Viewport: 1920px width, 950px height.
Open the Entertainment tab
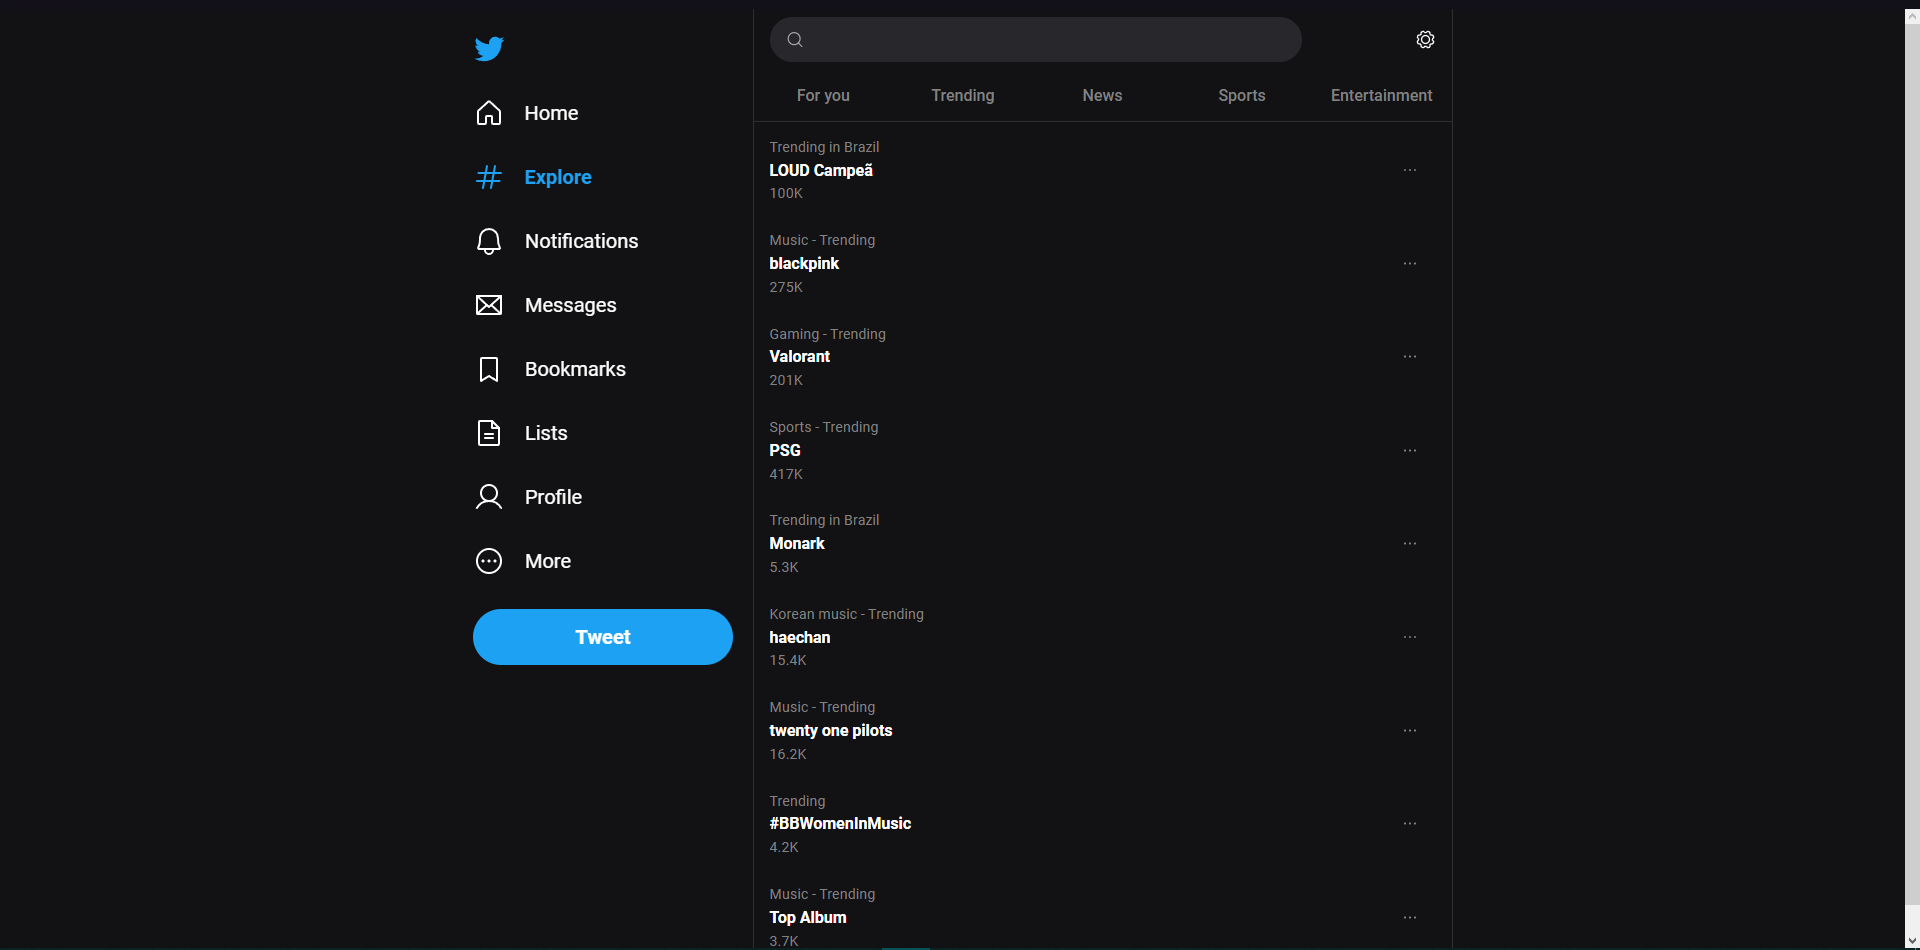tap(1381, 95)
